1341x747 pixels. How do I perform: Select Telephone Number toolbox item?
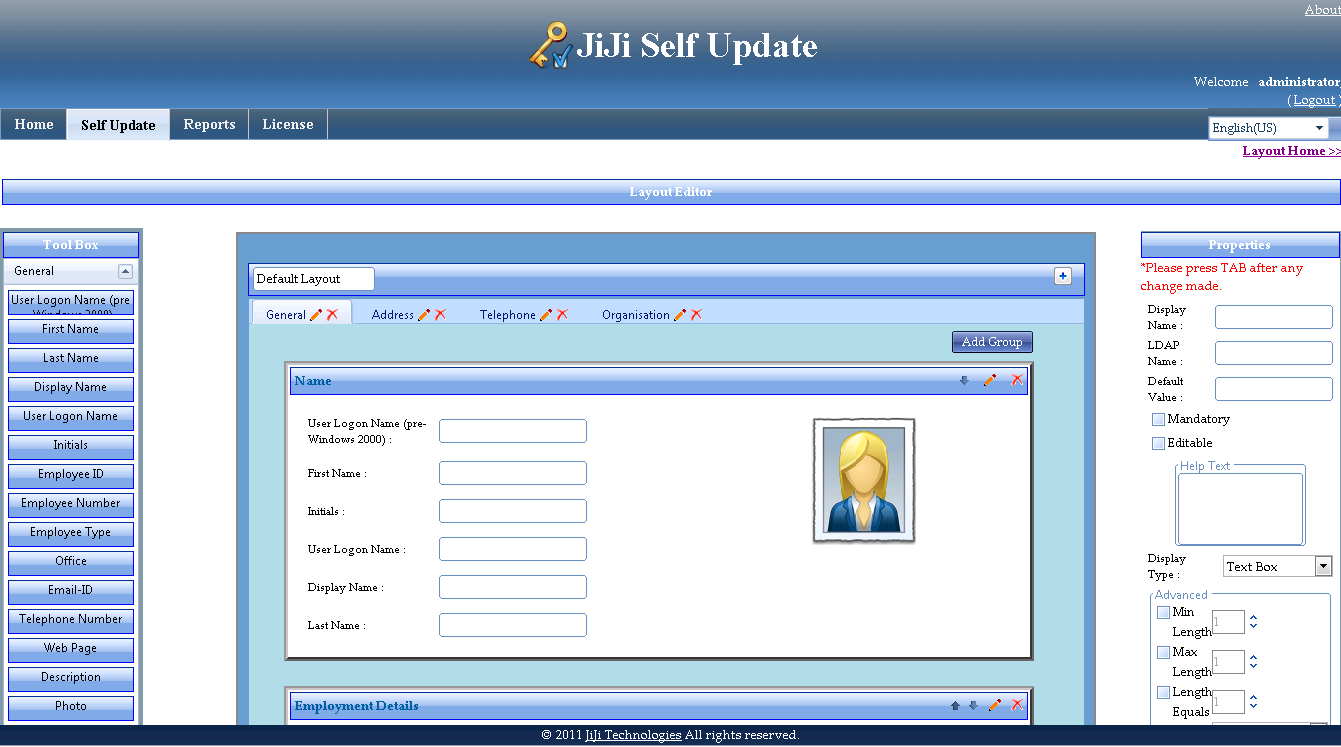pos(71,621)
